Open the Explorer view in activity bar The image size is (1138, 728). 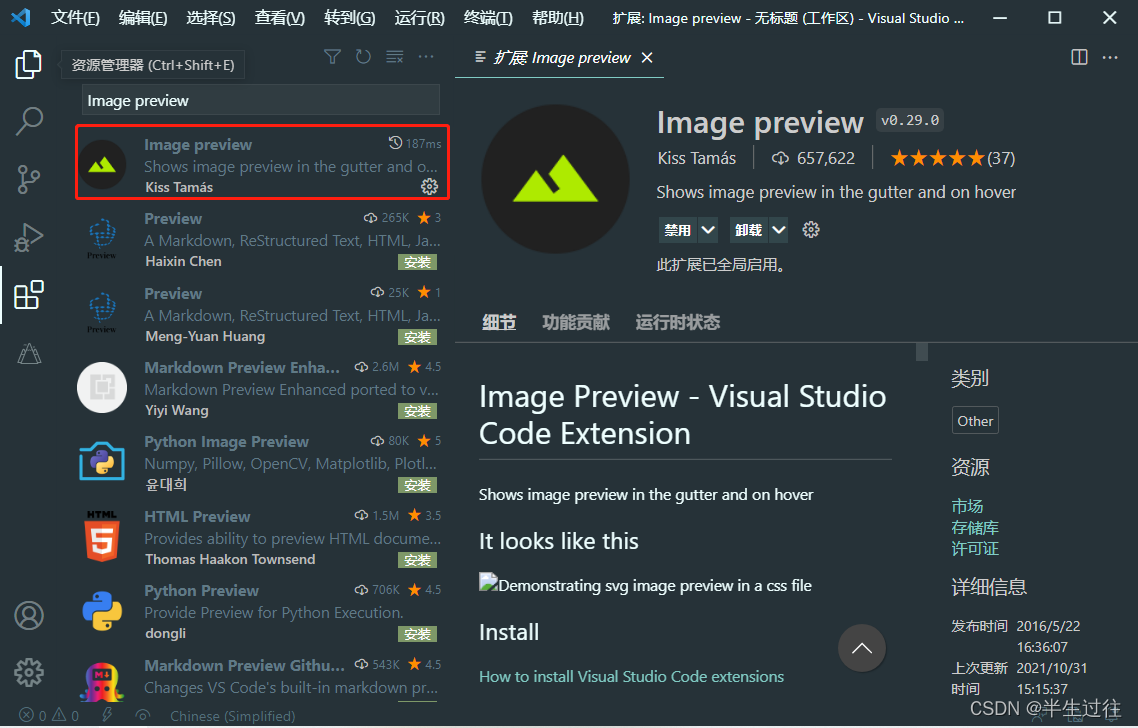coord(28,65)
